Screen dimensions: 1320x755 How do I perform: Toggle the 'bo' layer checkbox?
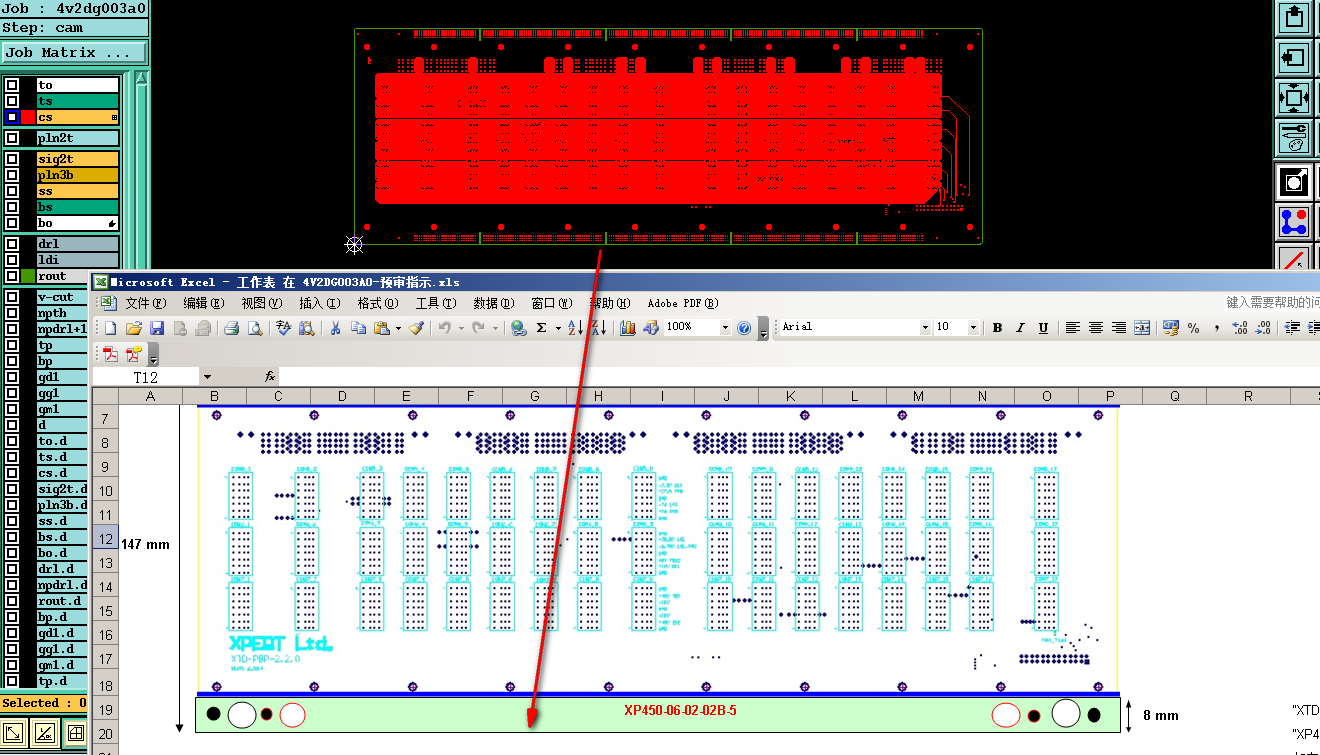point(12,223)
